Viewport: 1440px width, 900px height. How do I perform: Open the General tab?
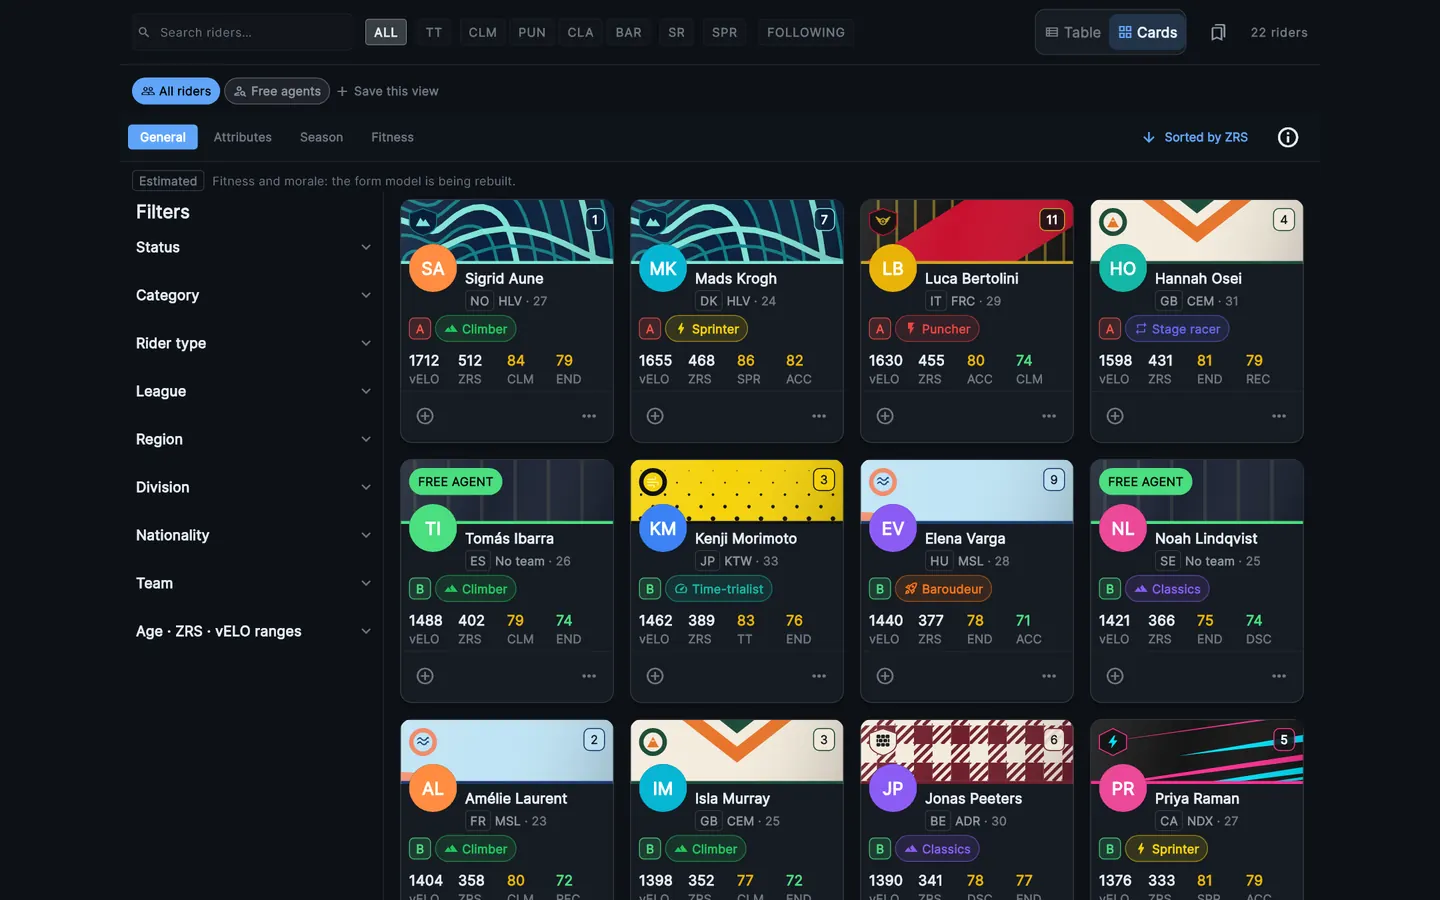(163, 137)
